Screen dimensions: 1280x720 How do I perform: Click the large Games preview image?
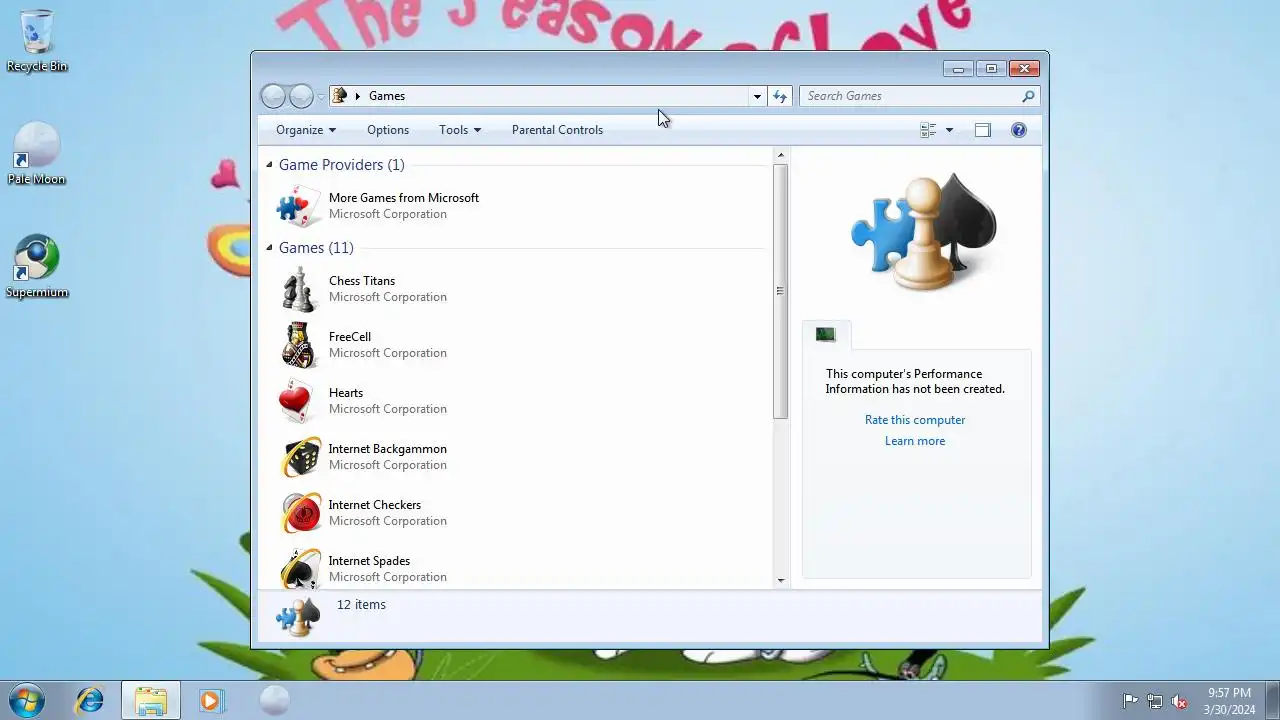(923, 233)
